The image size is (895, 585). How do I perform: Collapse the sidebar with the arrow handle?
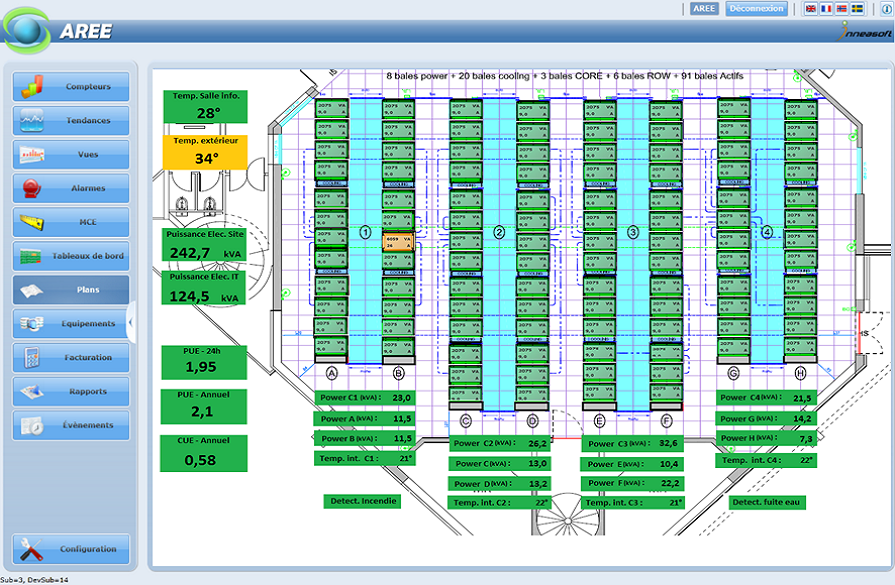[x=131, y=322]
